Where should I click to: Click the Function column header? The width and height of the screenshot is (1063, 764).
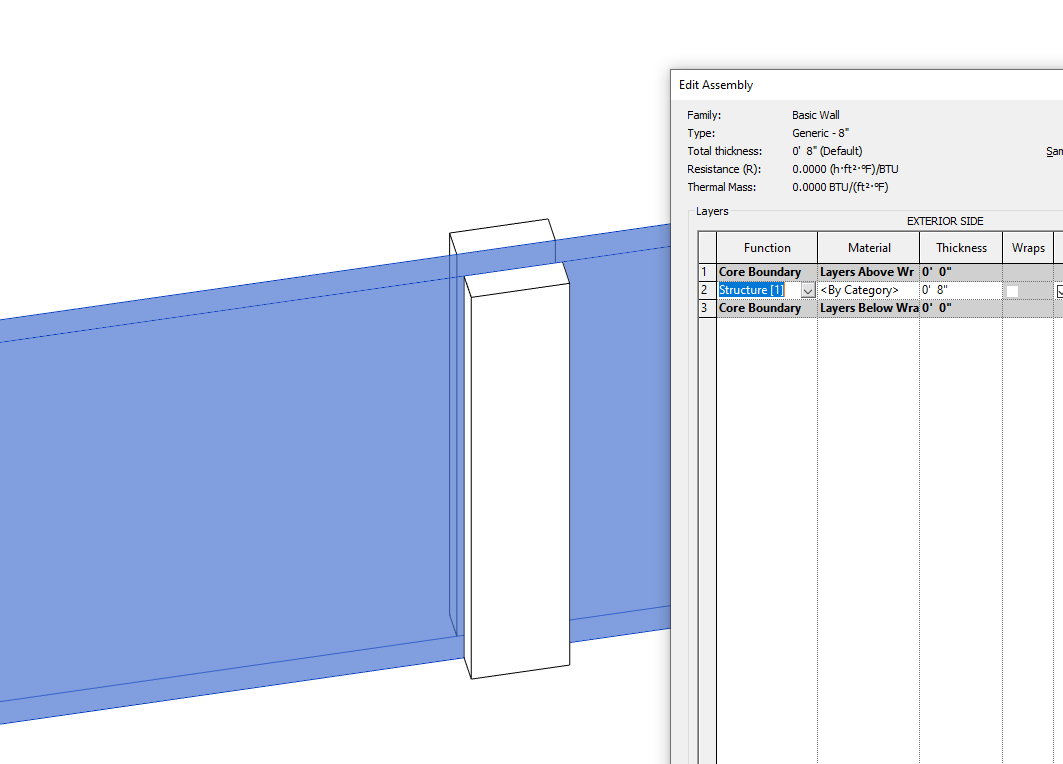[767, 247]
